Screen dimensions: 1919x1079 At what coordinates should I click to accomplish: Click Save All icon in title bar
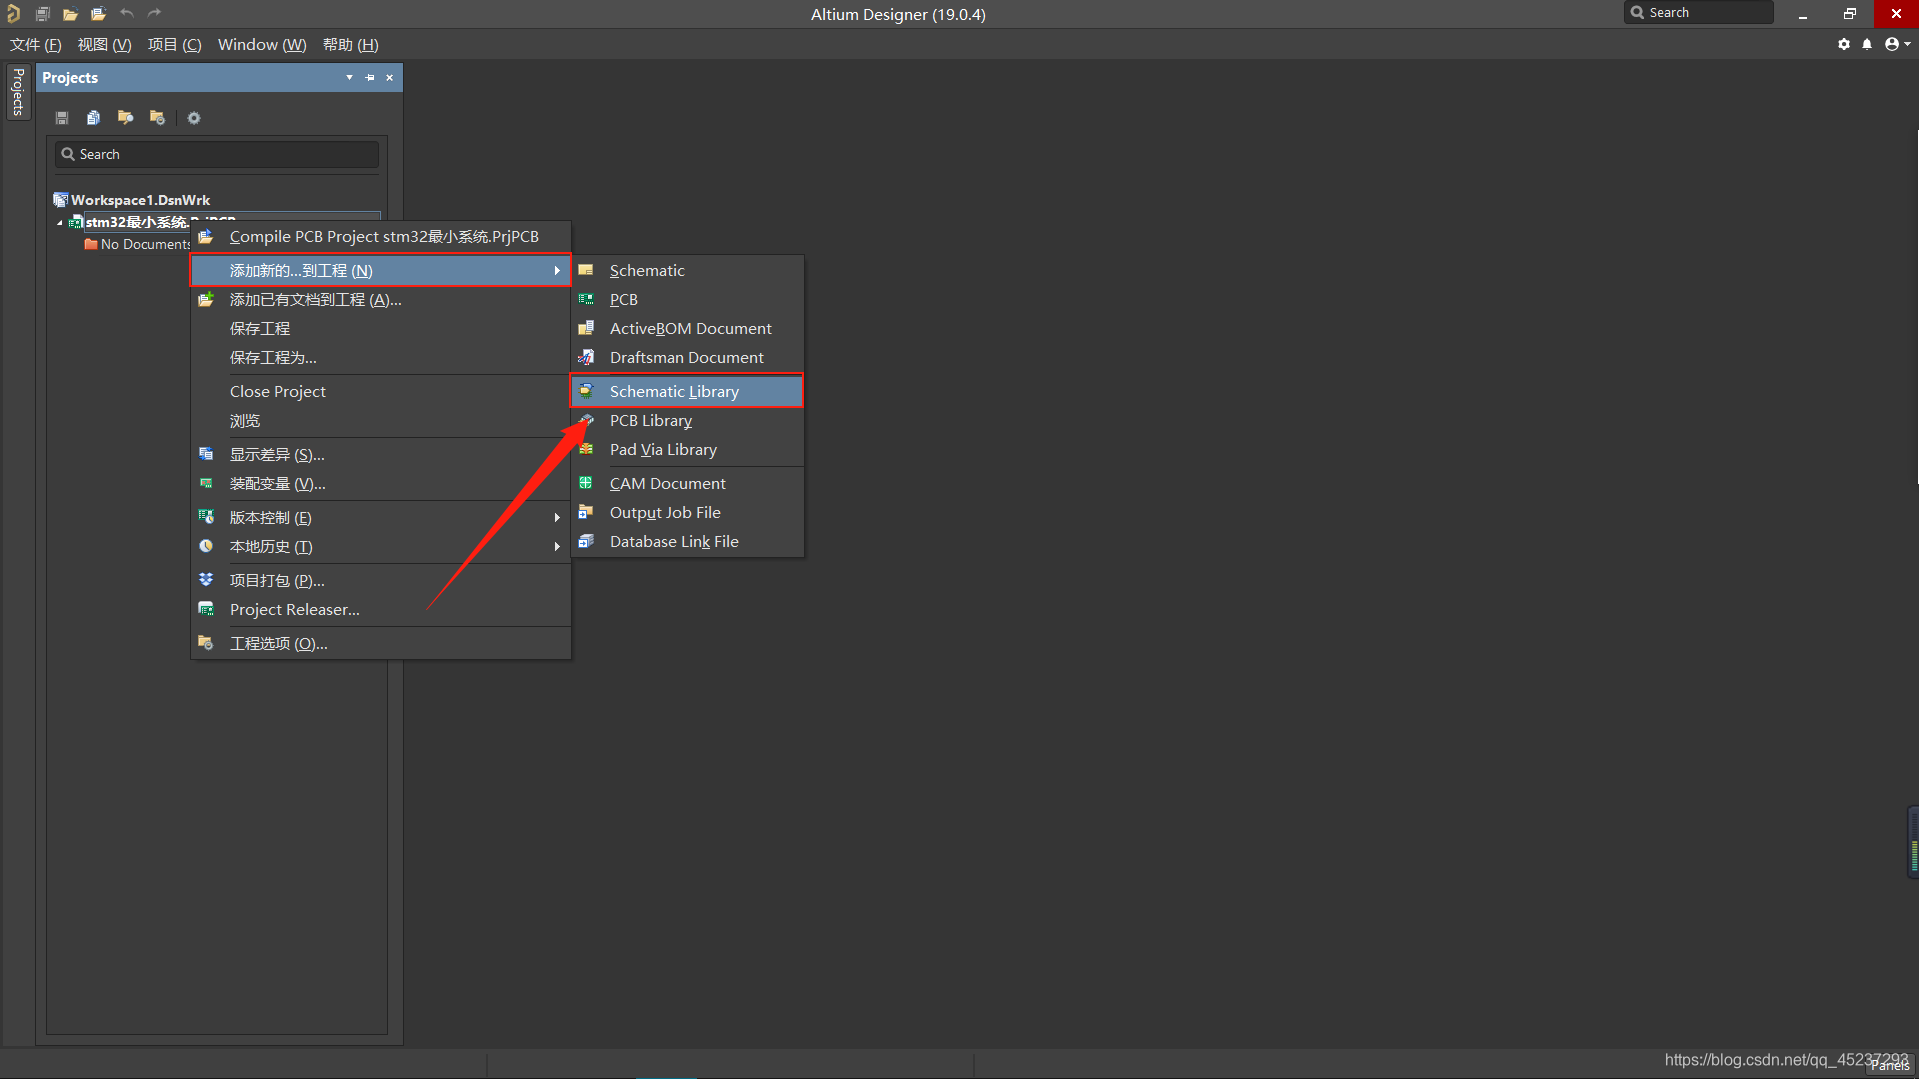[x=43, y=14]
